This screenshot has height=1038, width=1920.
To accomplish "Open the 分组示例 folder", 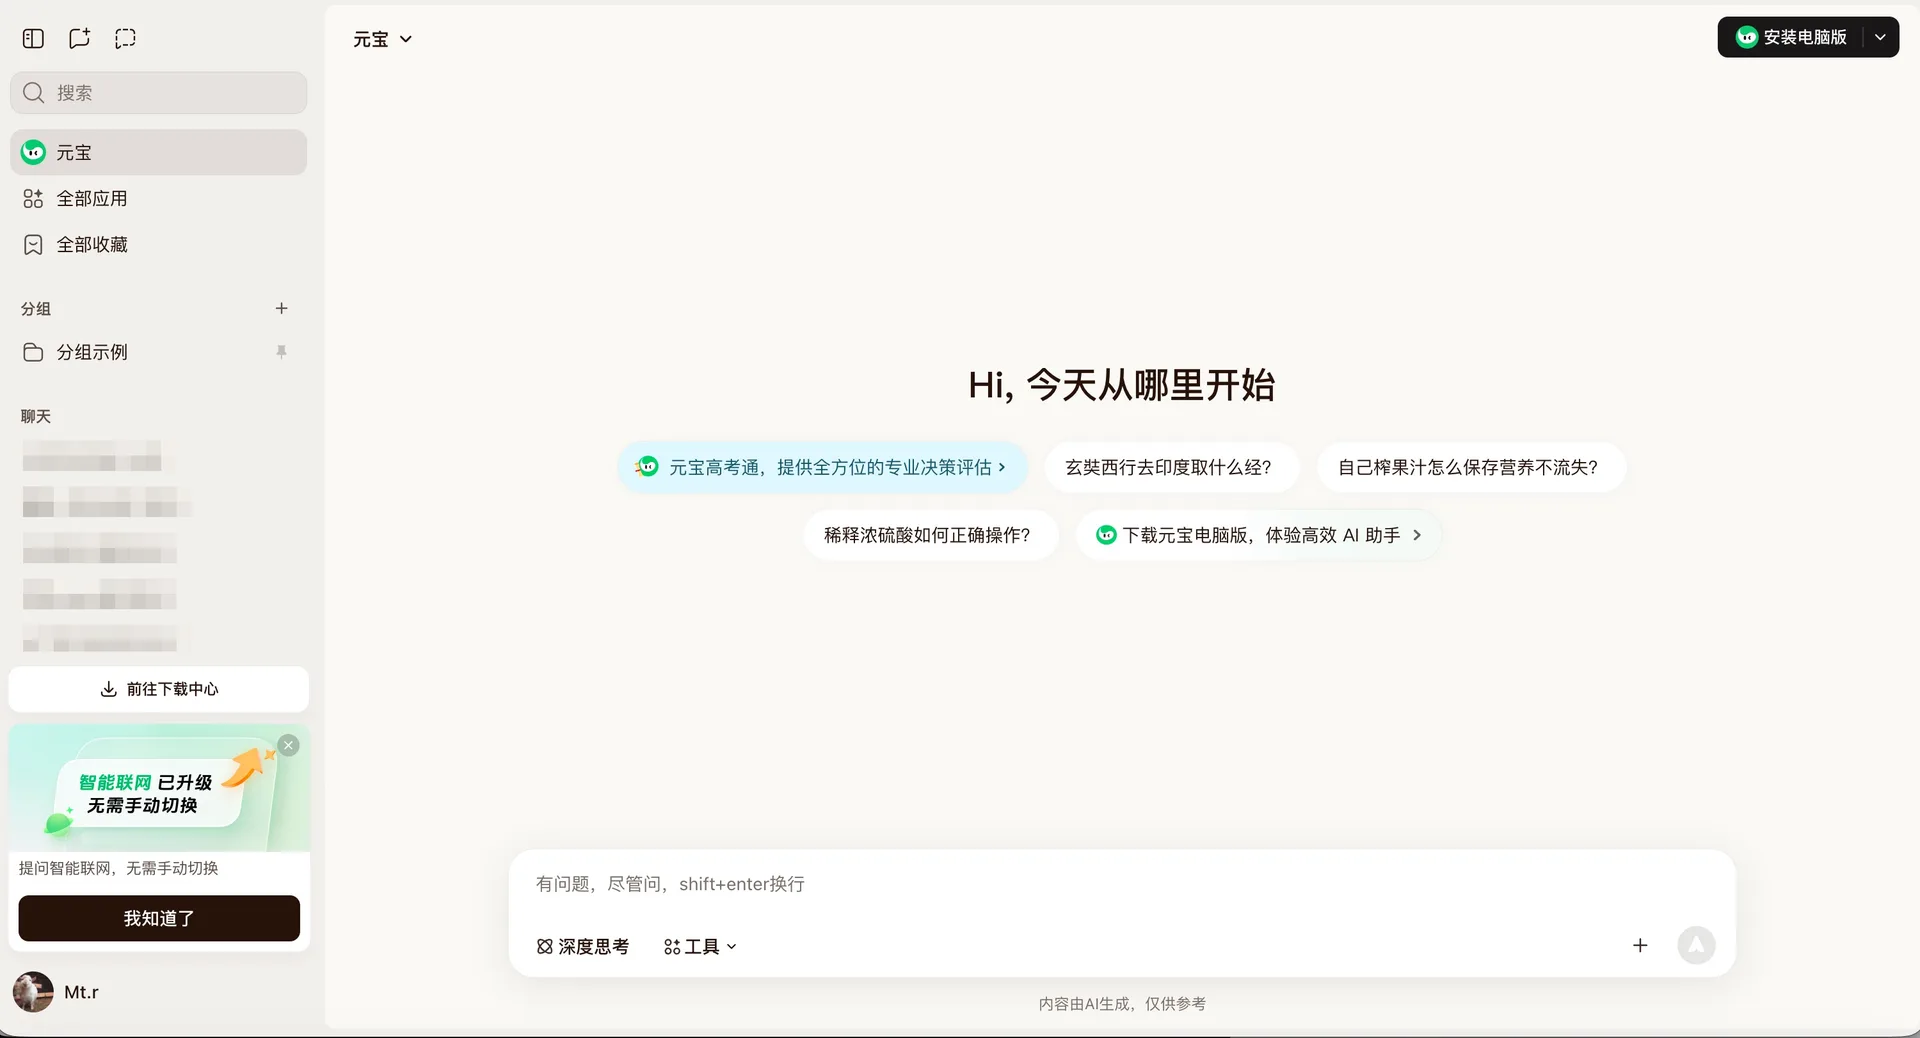I will tap(159, 352).
